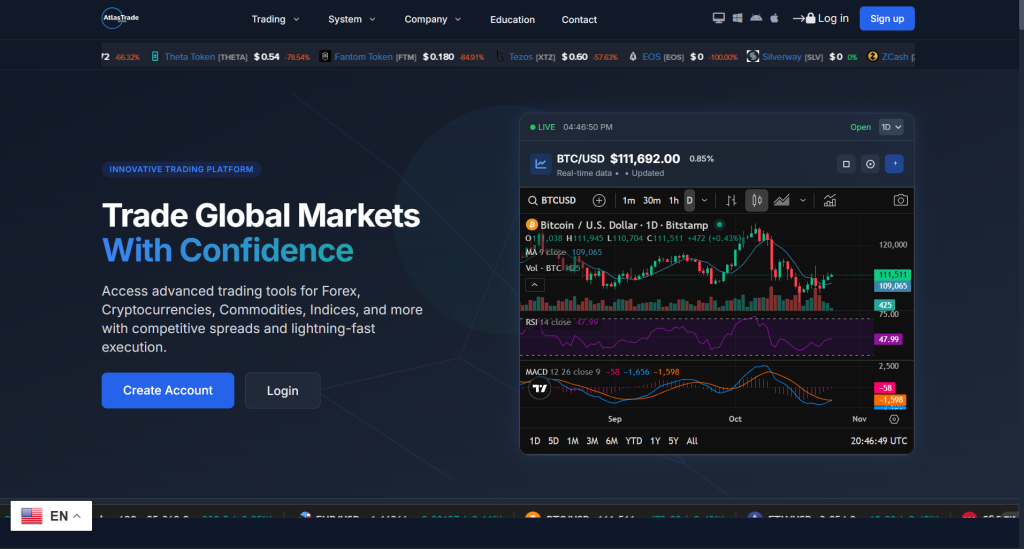Open the Indicators icon in chart toolbar

[x=830, y=200]
